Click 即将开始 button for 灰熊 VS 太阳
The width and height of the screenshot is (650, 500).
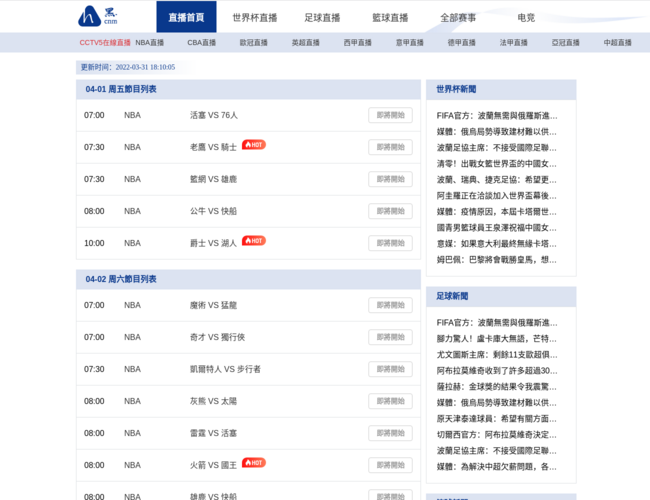tap(390, 401)
